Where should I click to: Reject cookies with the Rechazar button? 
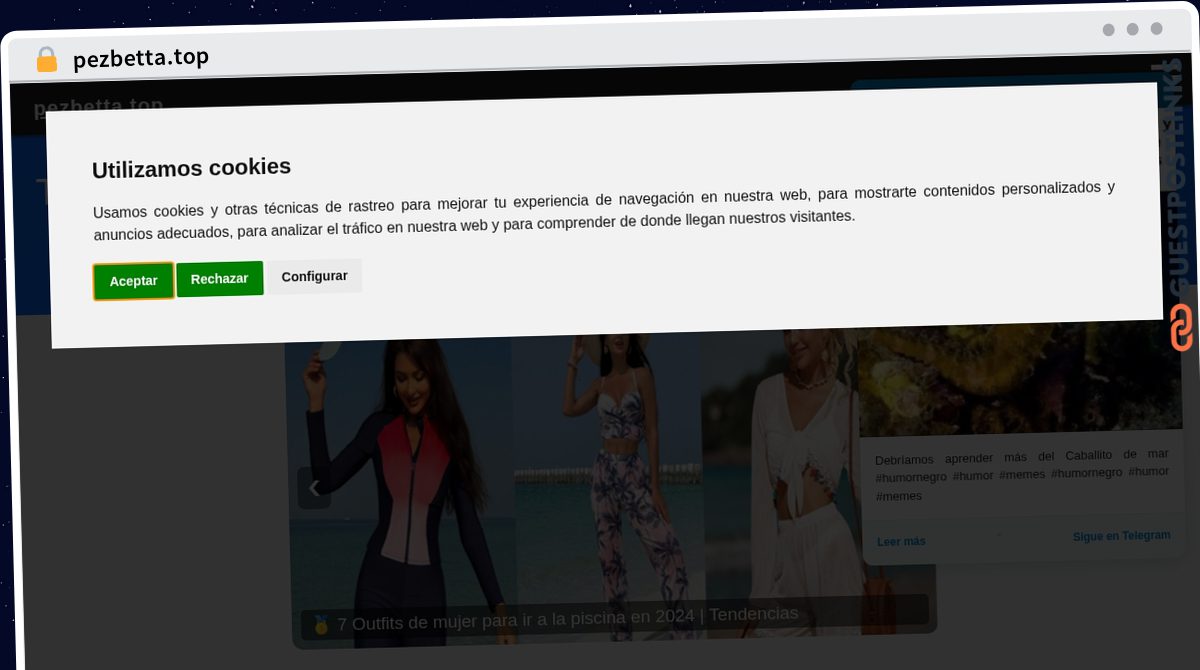pyautogui.click(x=219, y=278)
